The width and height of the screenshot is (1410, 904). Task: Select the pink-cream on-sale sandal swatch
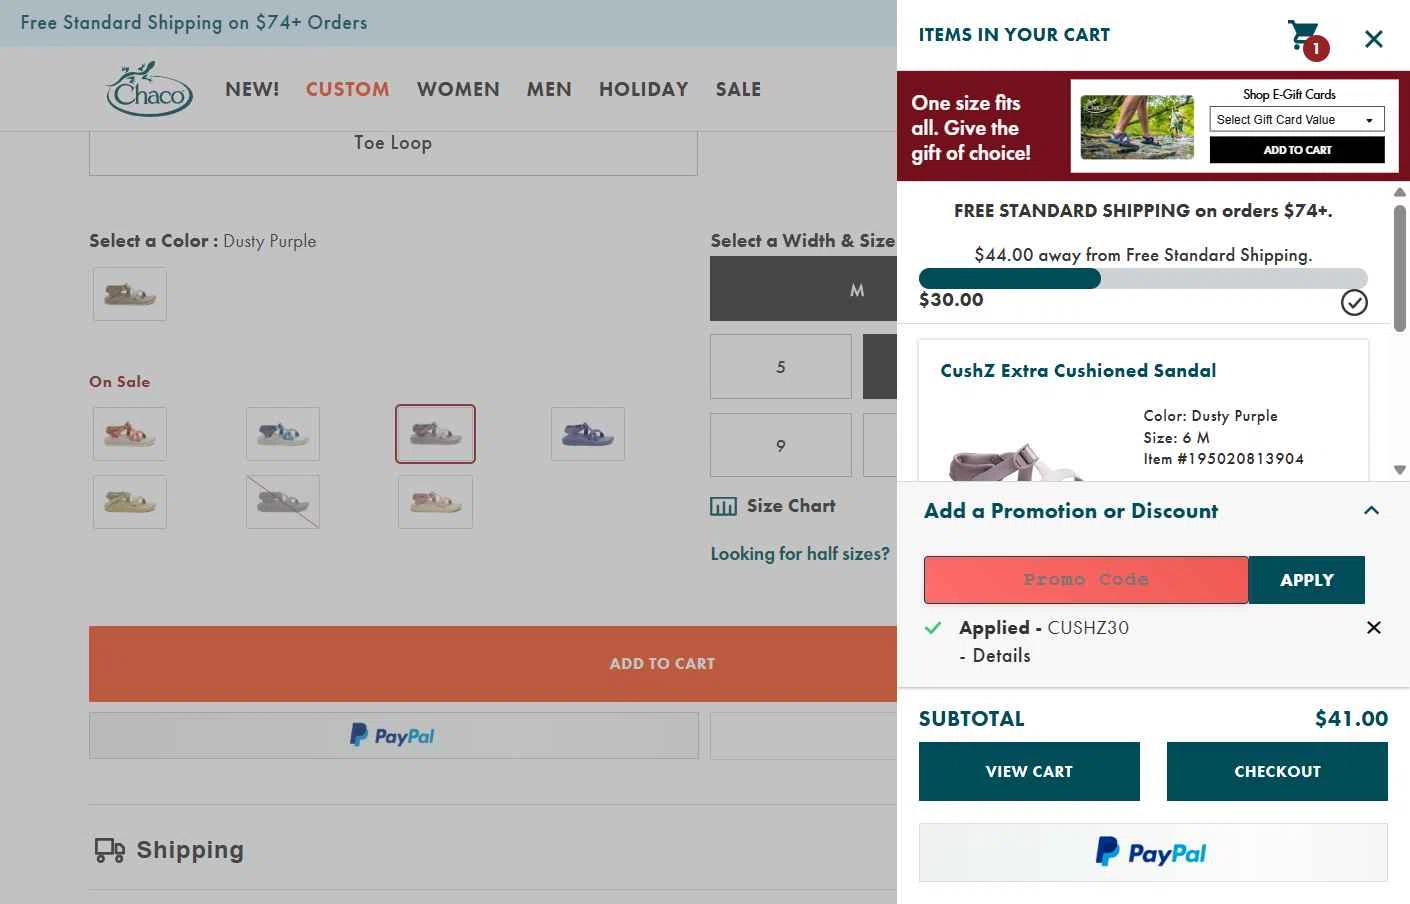[x=435, y=502]
